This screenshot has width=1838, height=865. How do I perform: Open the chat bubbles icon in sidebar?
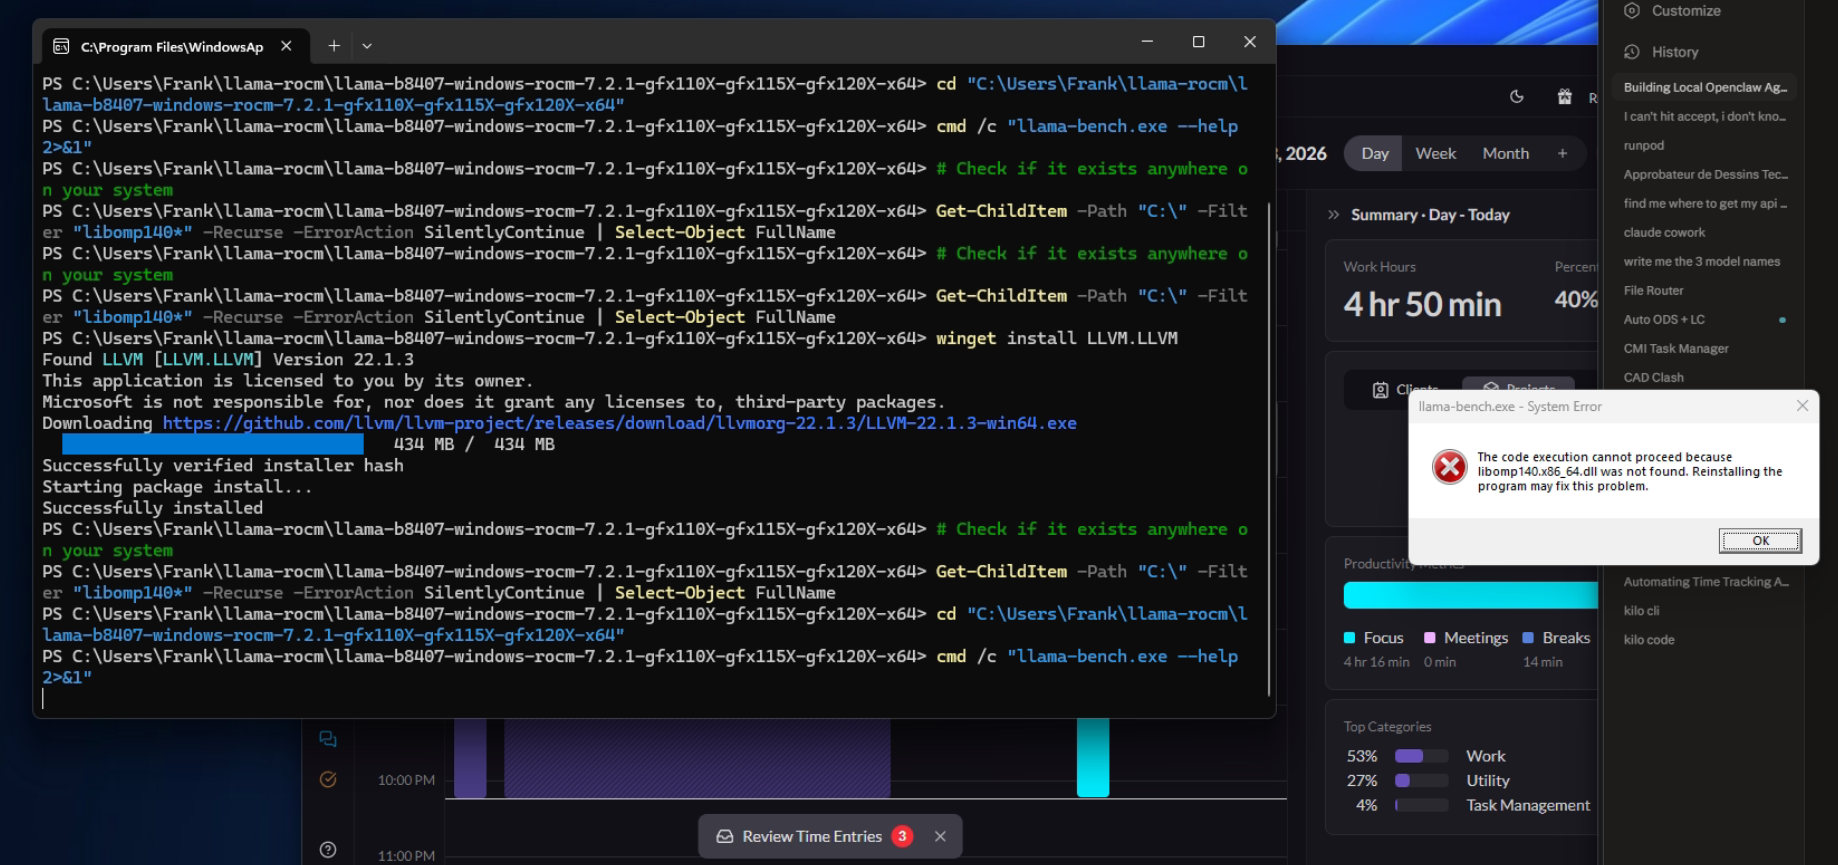coord(328,739)
